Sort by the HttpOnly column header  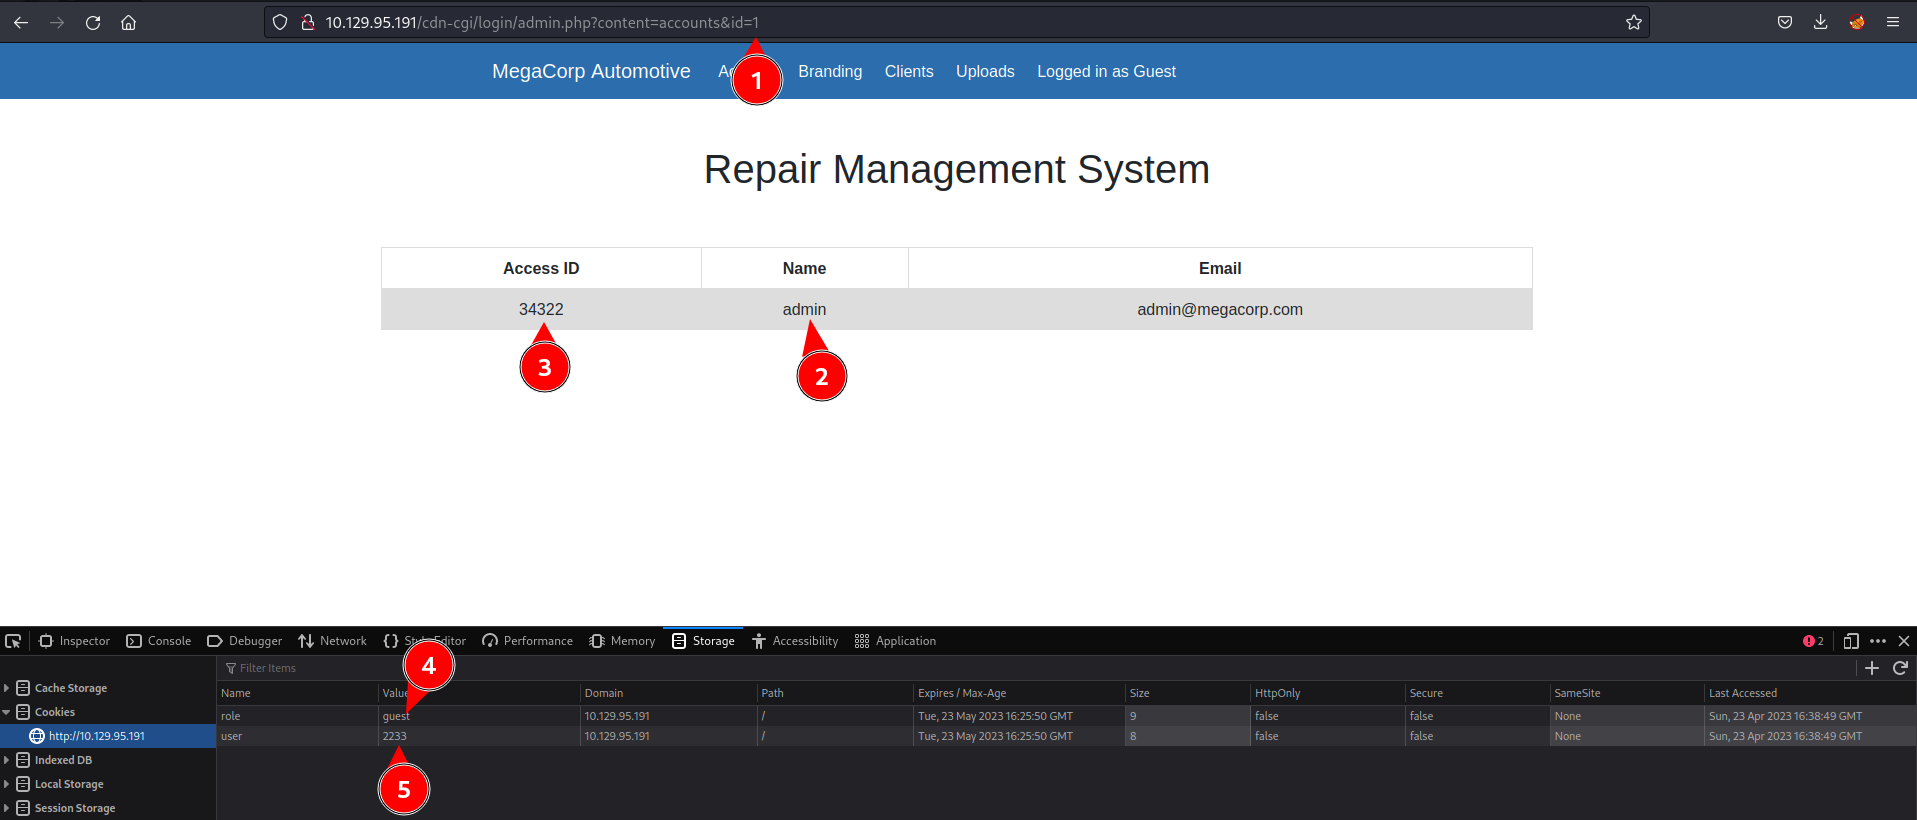click(1328, 693)
